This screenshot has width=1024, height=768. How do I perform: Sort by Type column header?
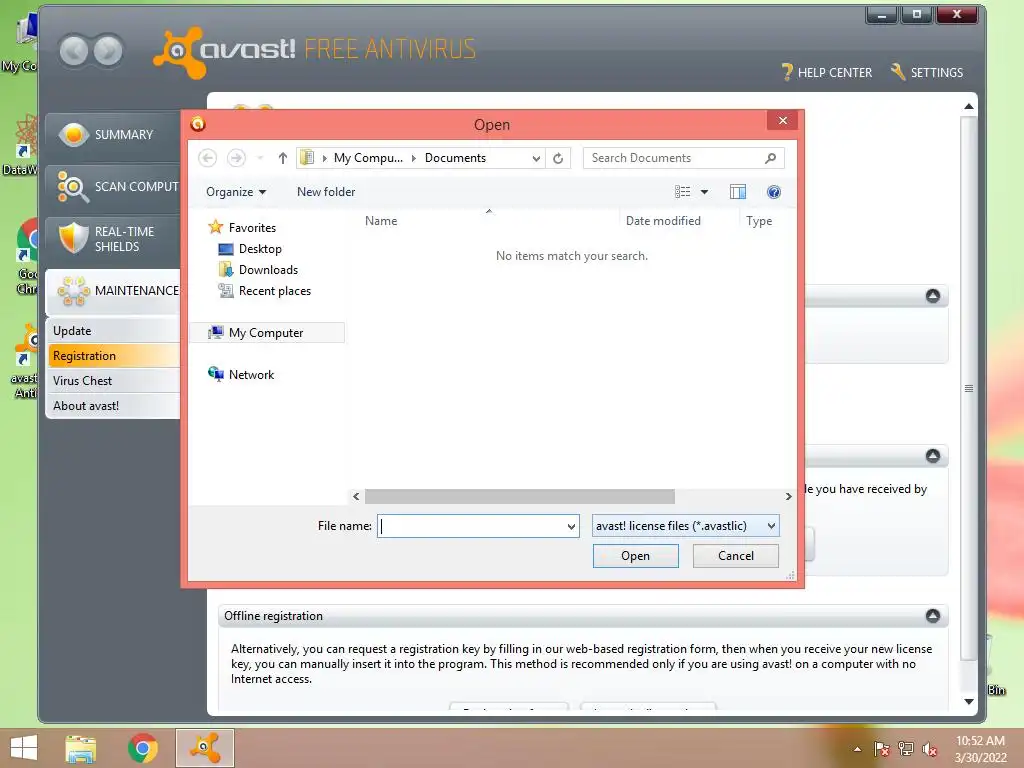760,221
